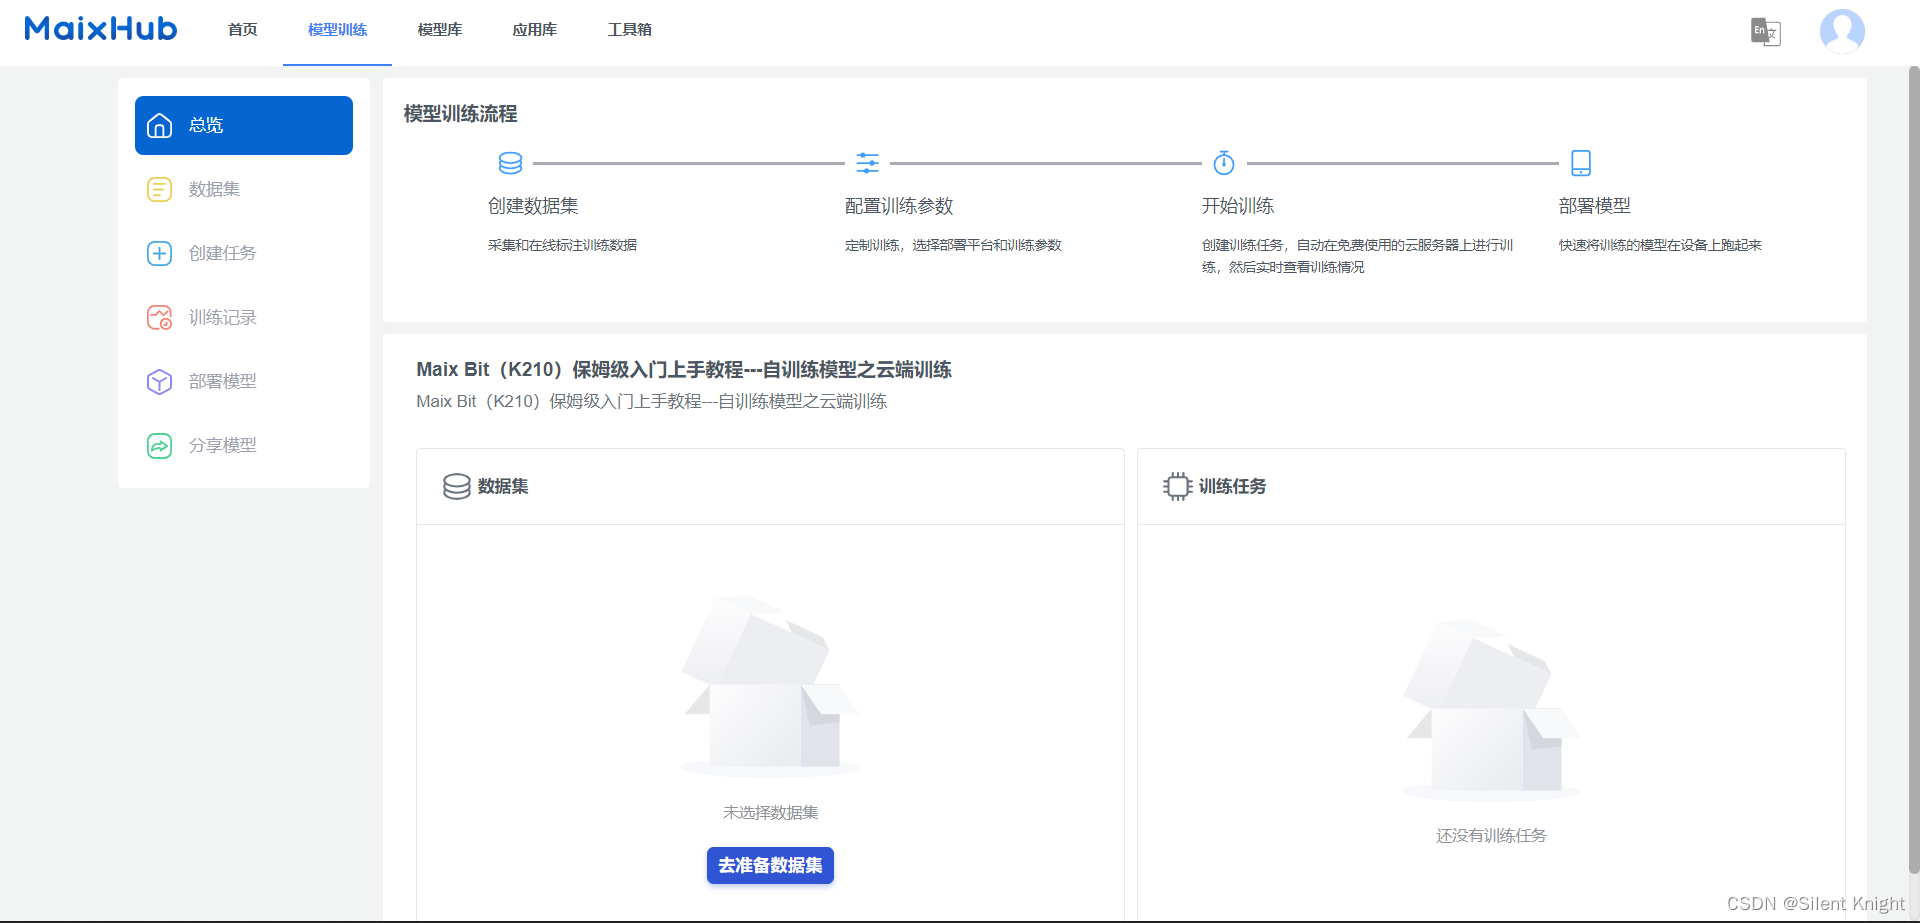1920x923 pixels.
Task: Select the 模型训练 tab
Action: click(x=337, y=30)
